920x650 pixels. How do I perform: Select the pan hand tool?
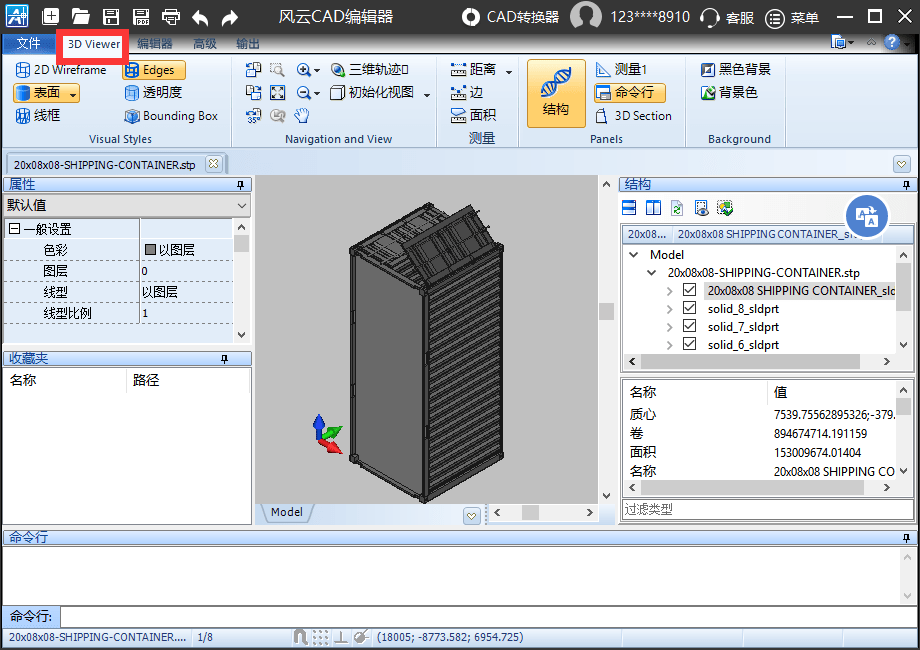click(302, 116)
